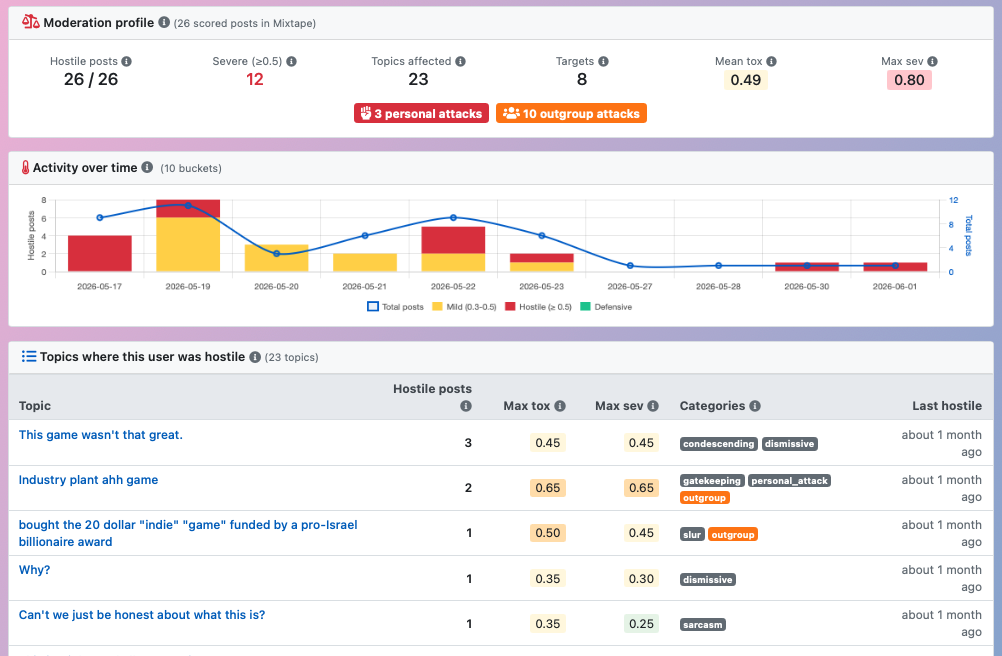Click the fist icon in personal attacks badge

pyautogui.click(x=366, y=113)
